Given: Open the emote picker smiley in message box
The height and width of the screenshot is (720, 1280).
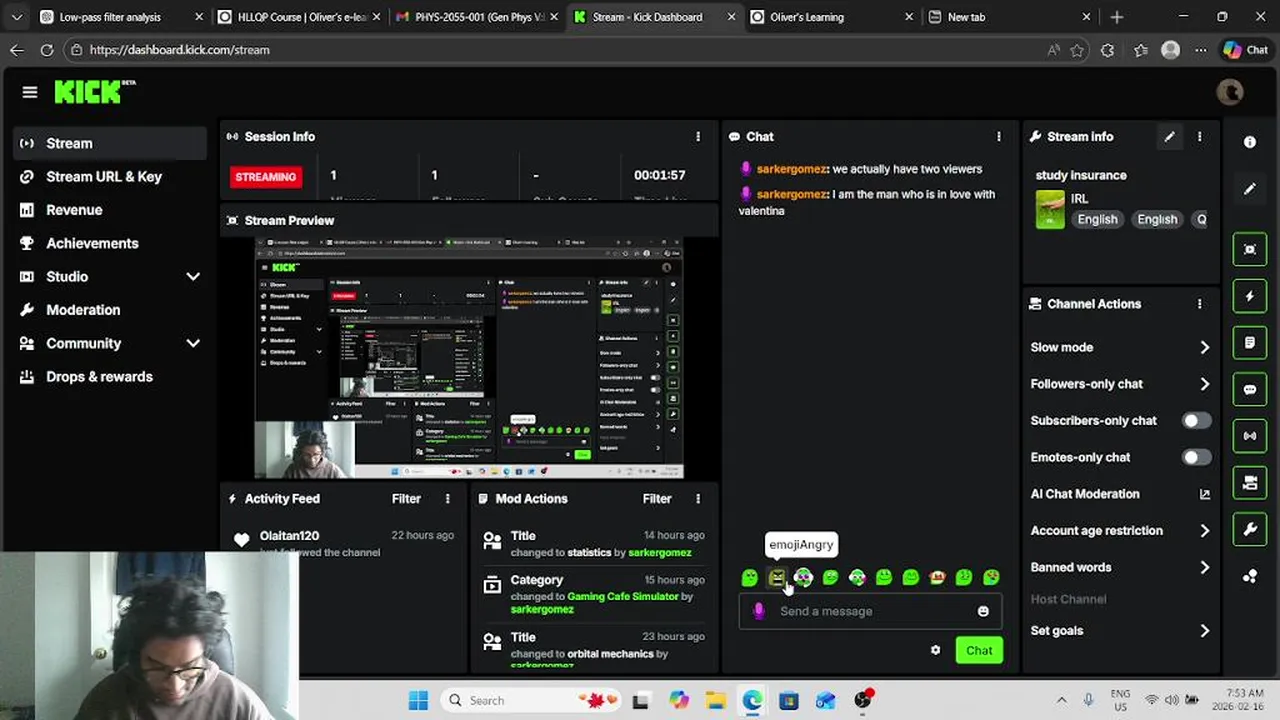Looking at the screenshot, I should [983, 611].
